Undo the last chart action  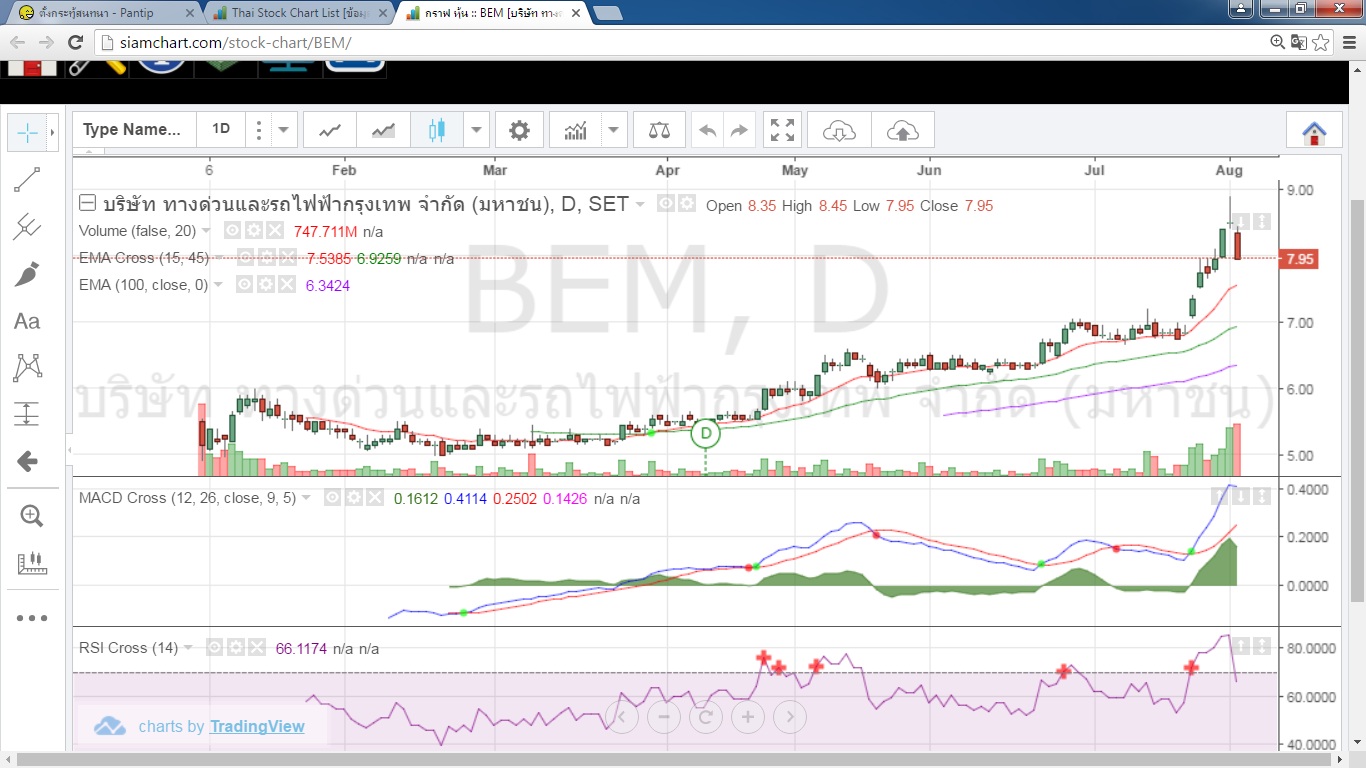coord(708,130)
